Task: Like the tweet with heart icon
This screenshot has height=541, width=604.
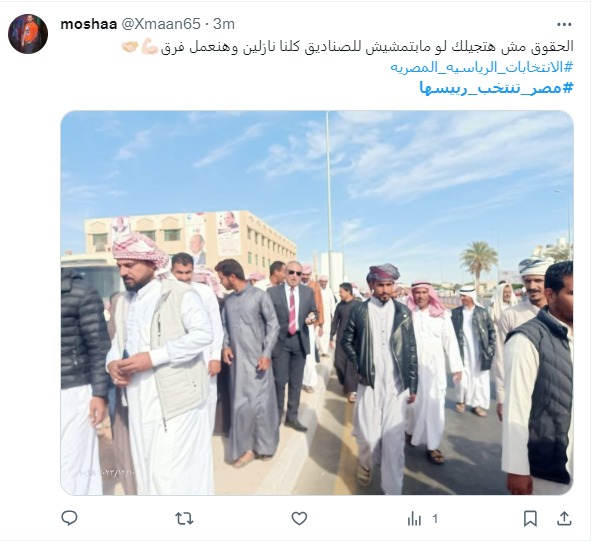Action: [x=299, y=519]
